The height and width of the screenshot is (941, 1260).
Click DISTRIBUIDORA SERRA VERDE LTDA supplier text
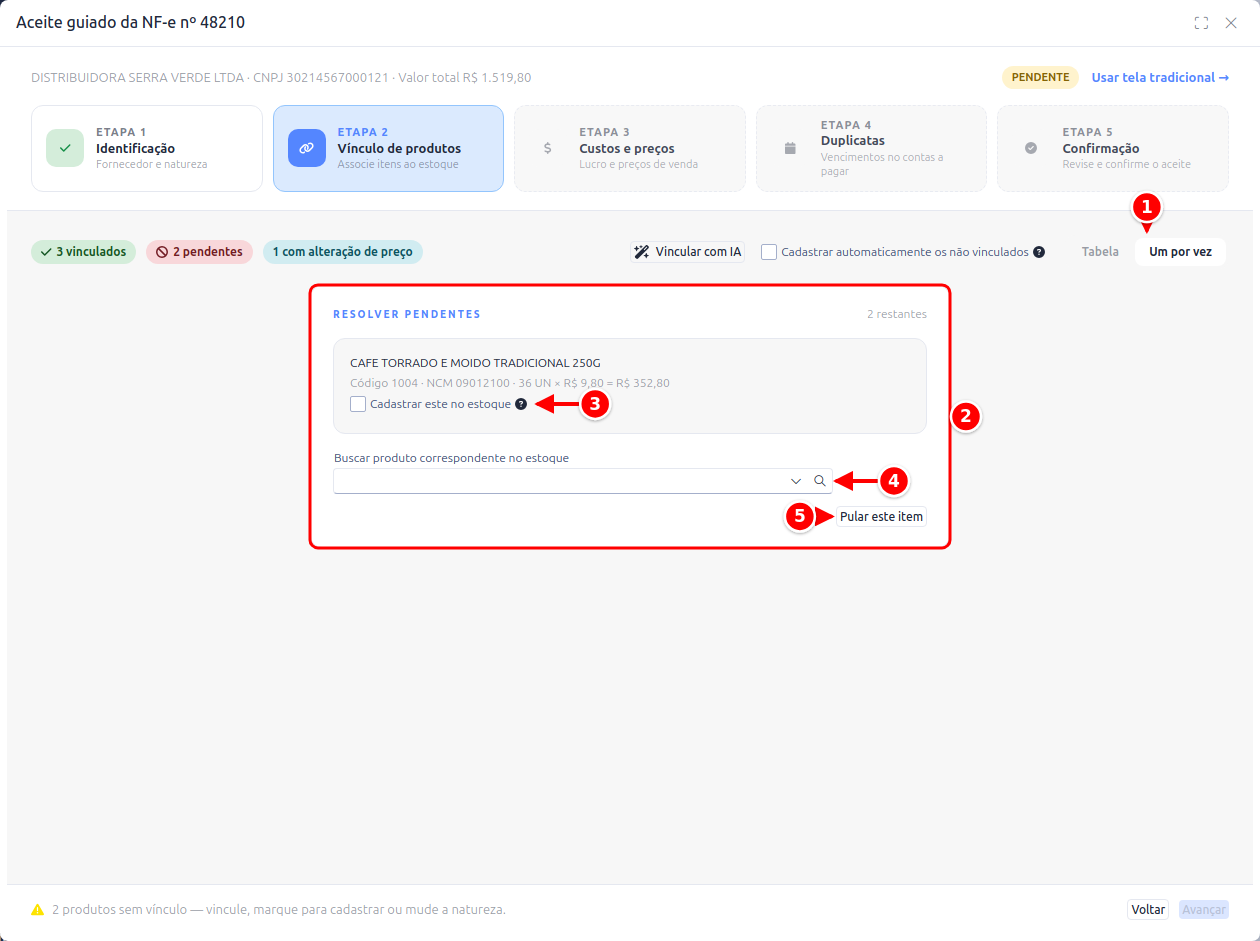tap(137, 77)
